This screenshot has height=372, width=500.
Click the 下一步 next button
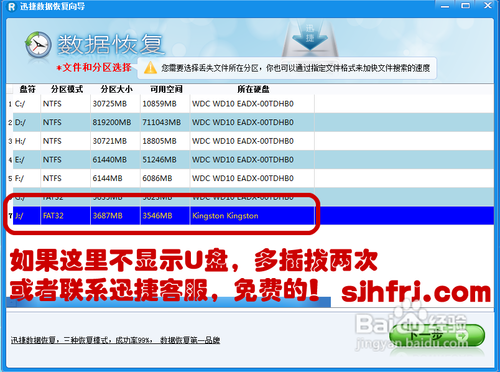(x=437, y=335)
